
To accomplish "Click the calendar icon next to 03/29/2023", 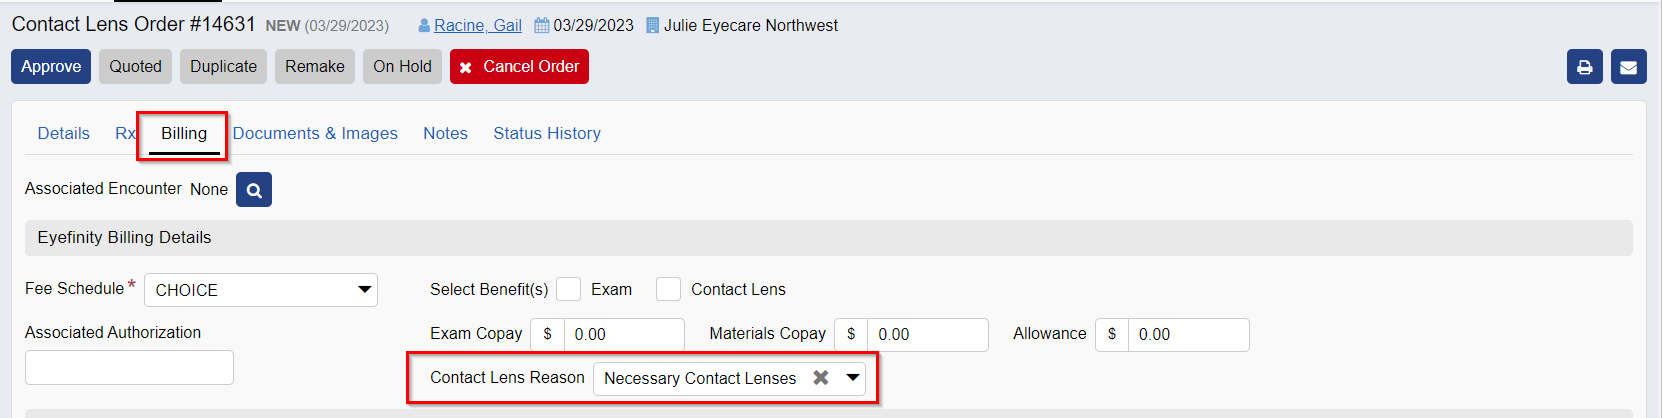I will tap(542, 26).
